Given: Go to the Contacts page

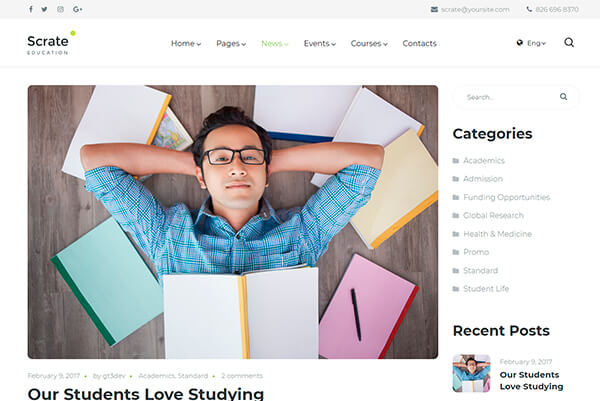Looking at the screenshot, I should click(x=419, y=44).
